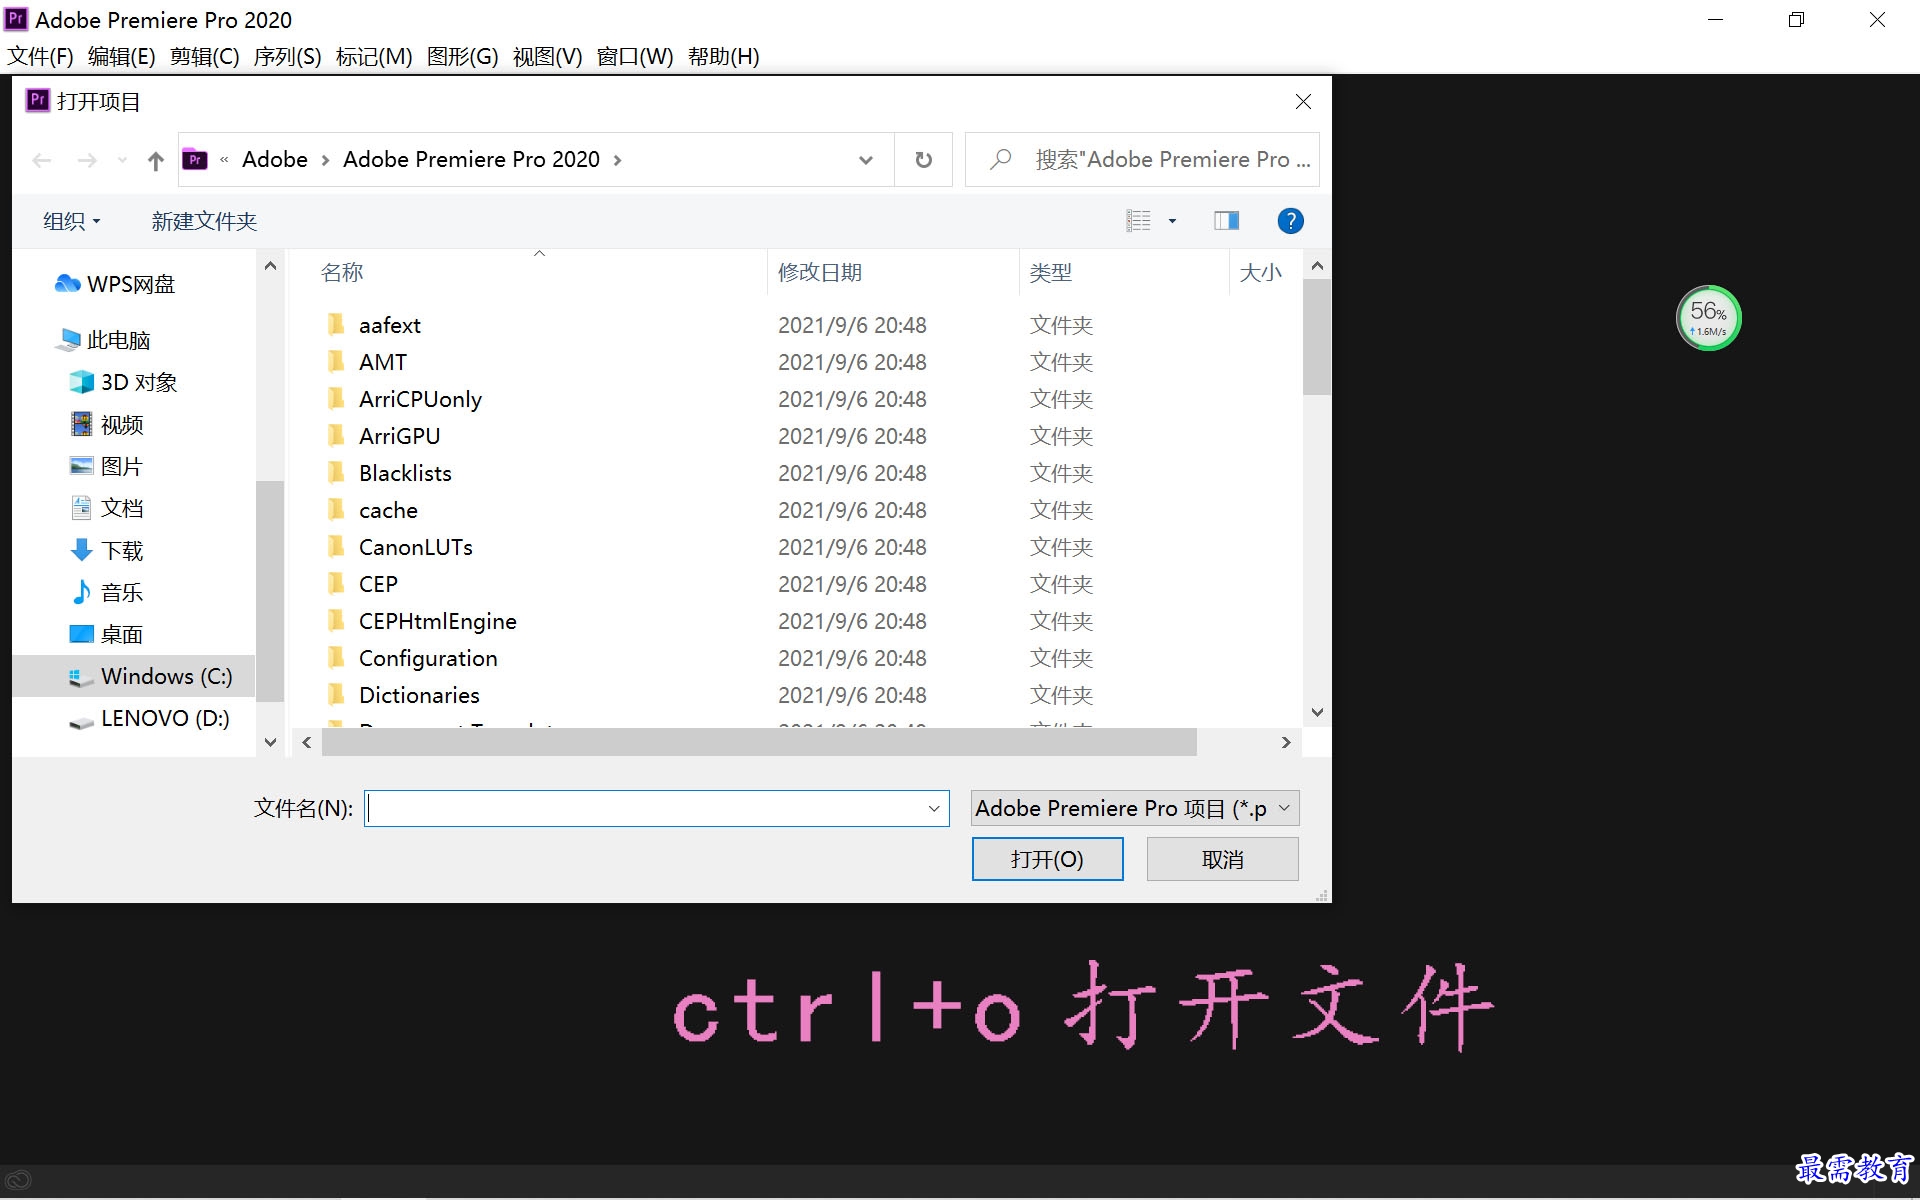This screenshot has height=1200, width=1920.
Task: Click the file list vertical scrollbar thumb
Action: coord(1316,336)
